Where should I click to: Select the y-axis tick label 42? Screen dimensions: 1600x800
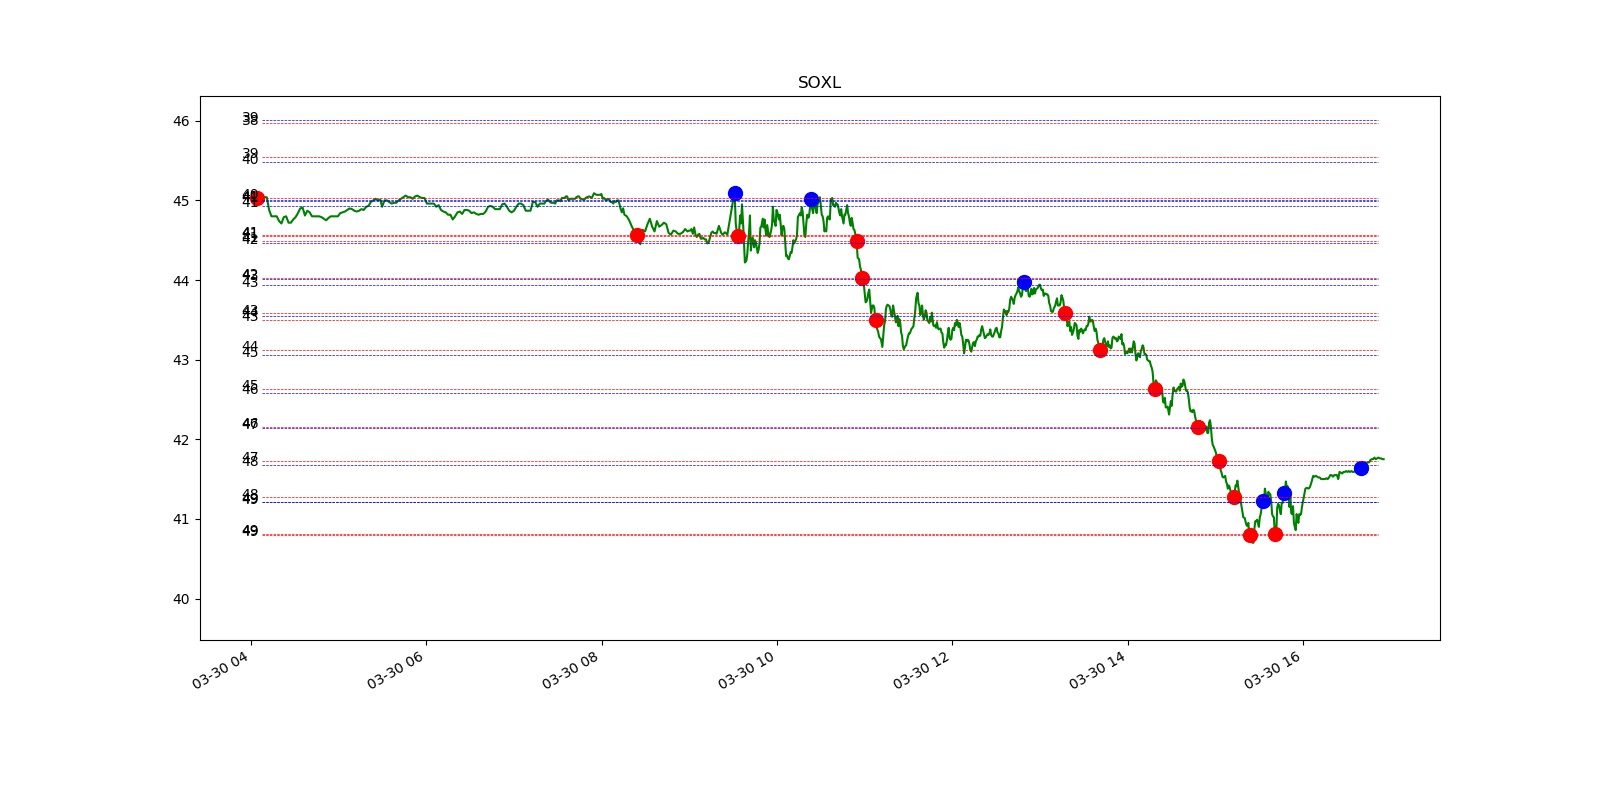[x=181, y=440]
